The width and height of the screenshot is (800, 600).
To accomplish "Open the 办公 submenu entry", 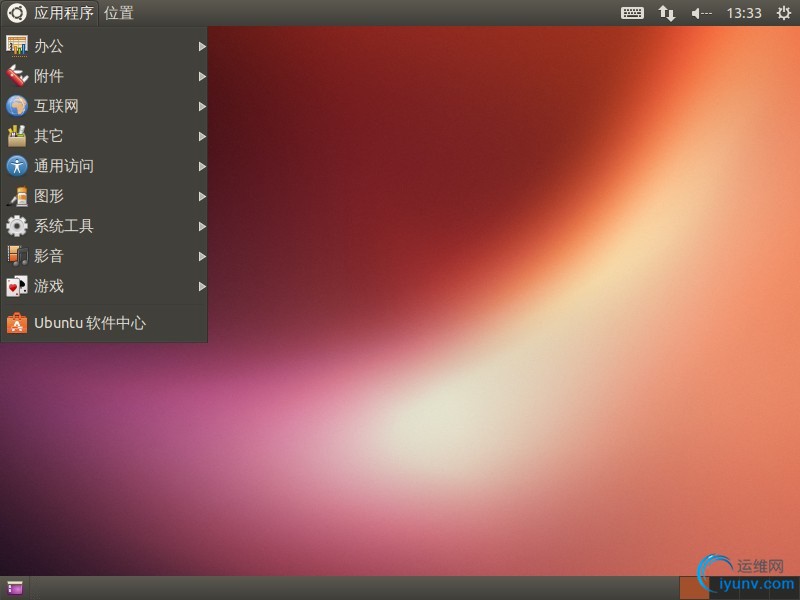I will click(x=104, y=46).
